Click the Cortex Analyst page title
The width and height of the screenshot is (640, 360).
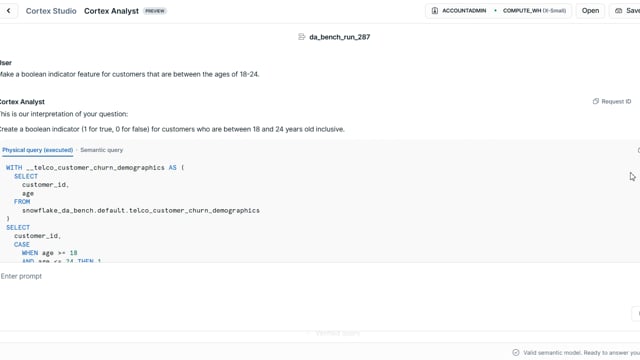click(111, 11)
